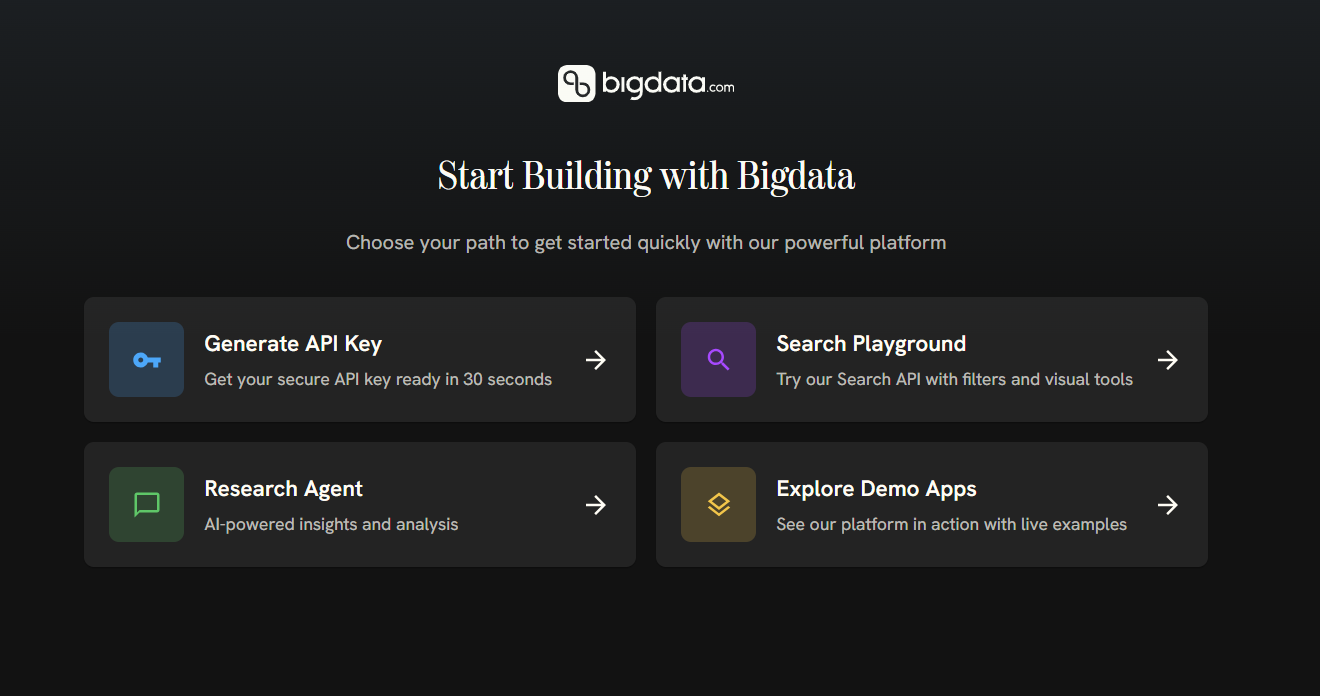Select the Research Agent title
Image resolution: width=1320 pixels, height=696 pixels.
pyautogui.click(x=283, y=489)
